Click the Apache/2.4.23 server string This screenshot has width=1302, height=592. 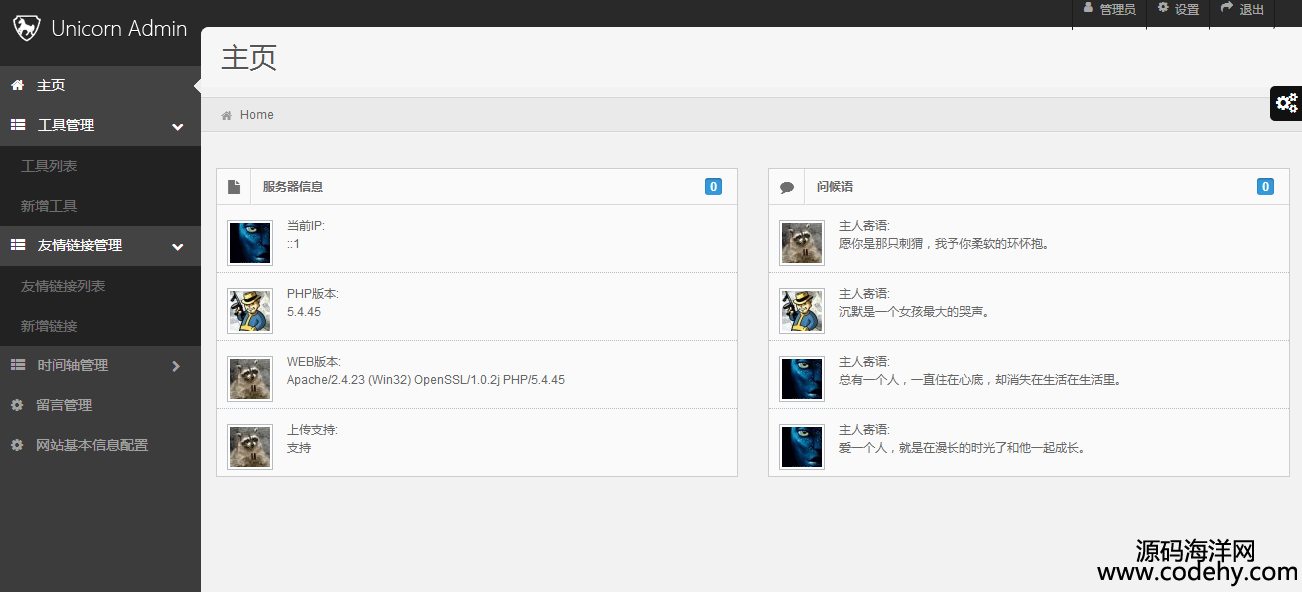426,380
